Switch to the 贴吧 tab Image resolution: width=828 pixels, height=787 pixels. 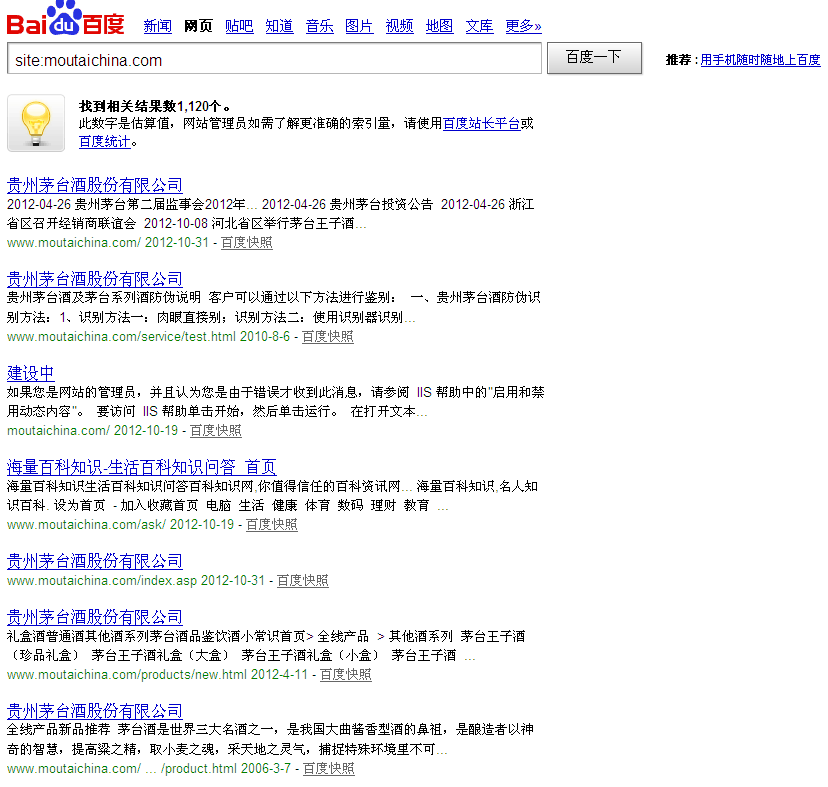[x=239, y=26]
